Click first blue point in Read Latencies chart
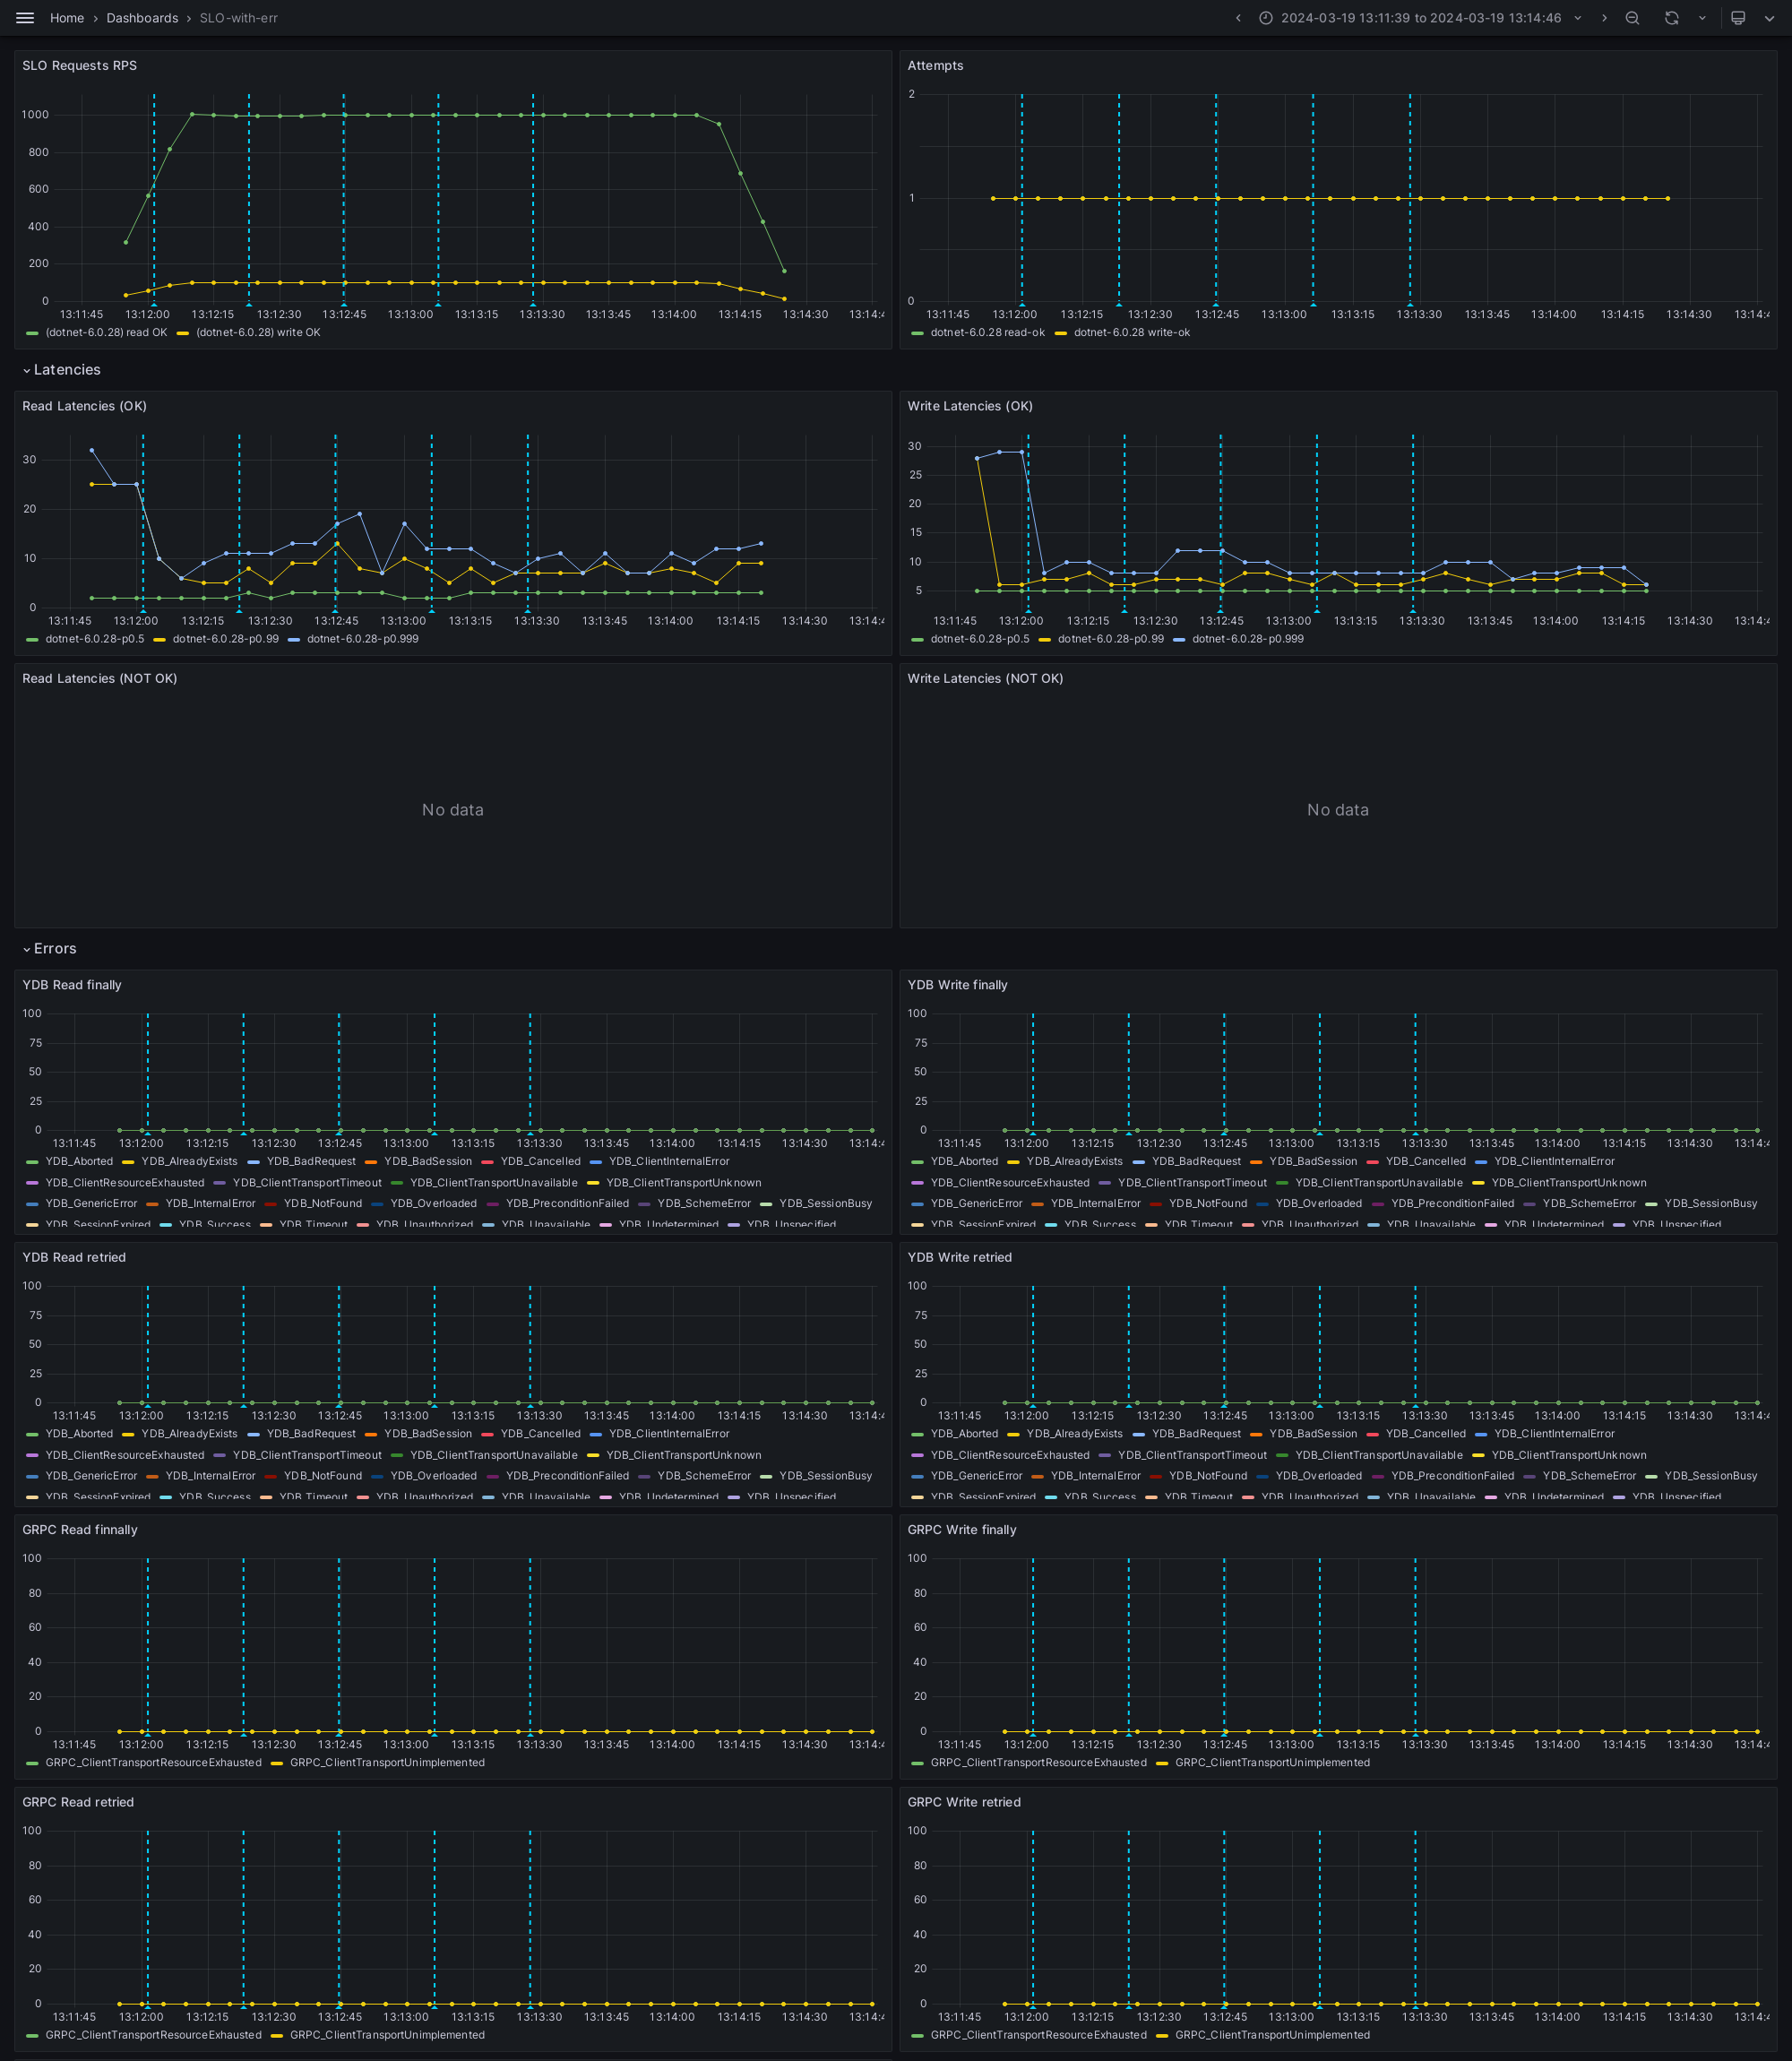 tap(92, 450)
